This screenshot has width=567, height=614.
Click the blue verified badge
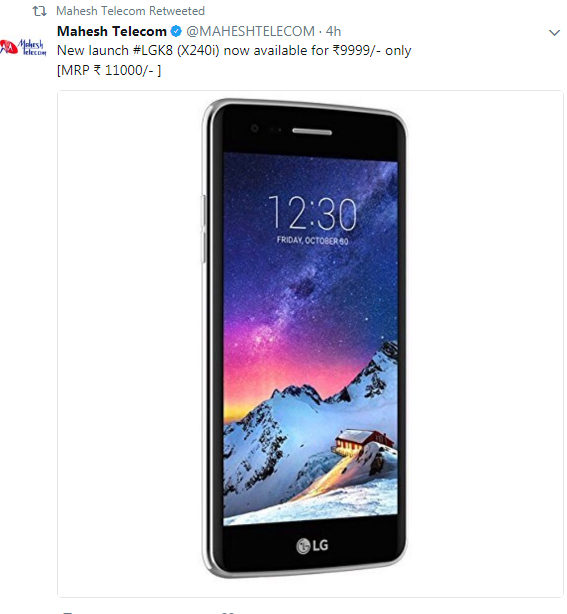pos(177,31)
